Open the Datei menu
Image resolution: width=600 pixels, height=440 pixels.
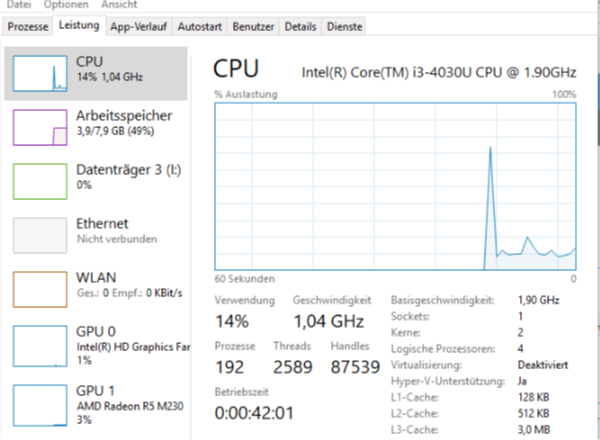(x=19, y=5)
